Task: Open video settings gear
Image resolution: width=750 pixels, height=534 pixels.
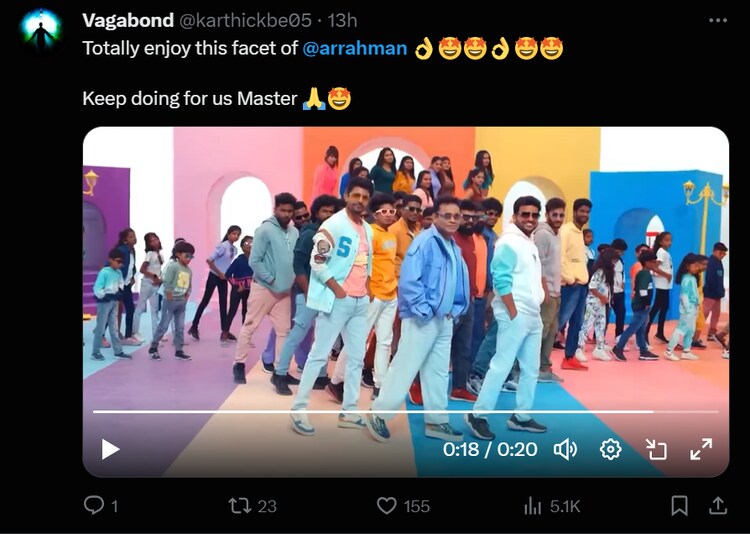Action: pos(610,450)
